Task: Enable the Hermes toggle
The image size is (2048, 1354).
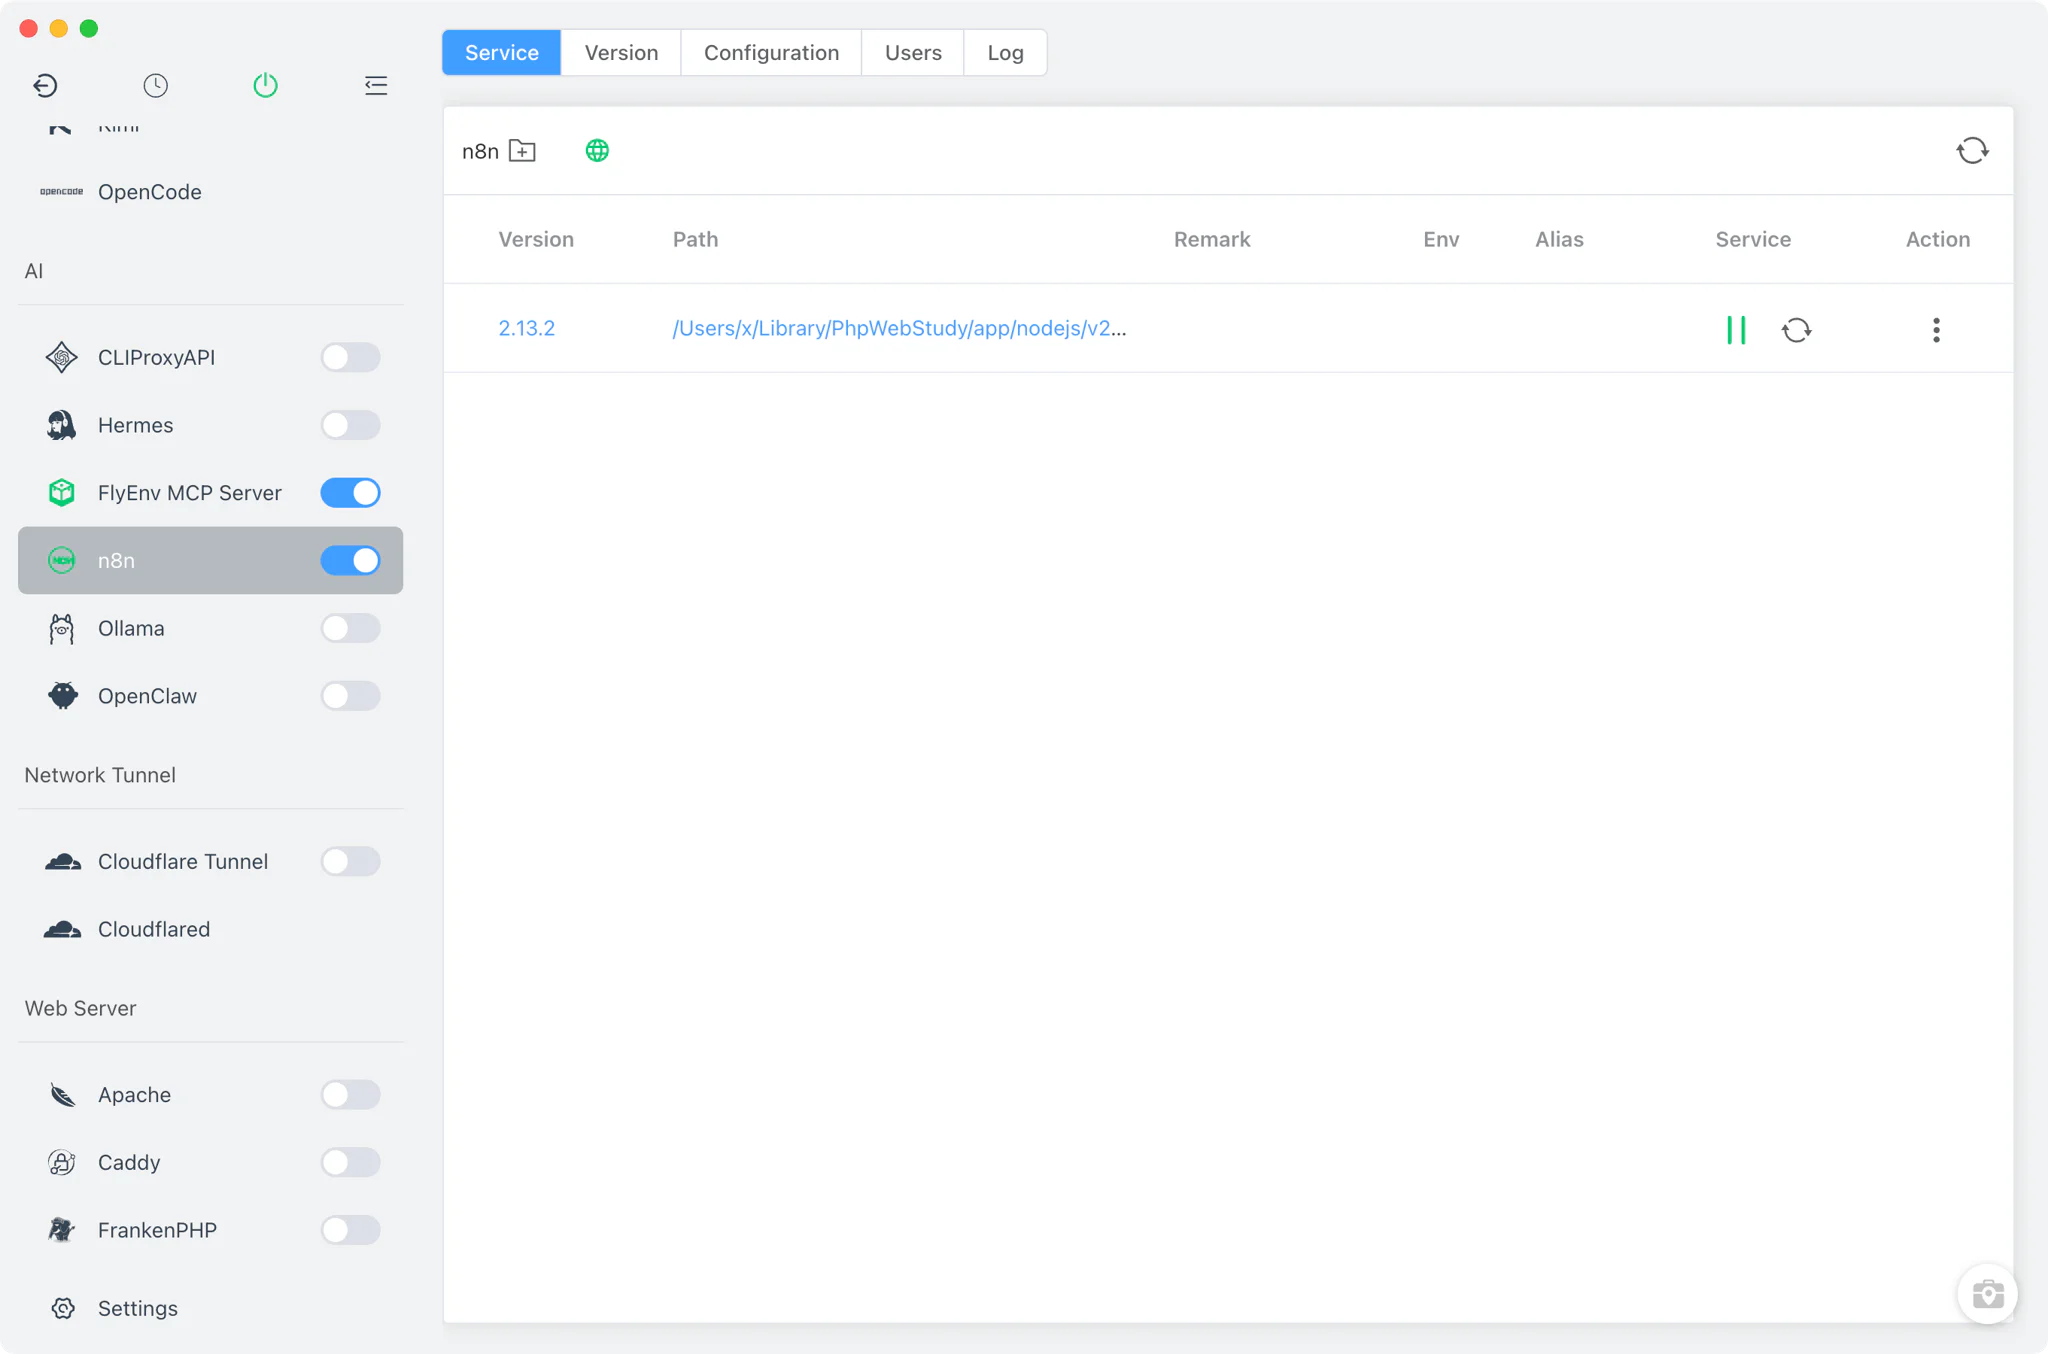Action: pos(350,425)
